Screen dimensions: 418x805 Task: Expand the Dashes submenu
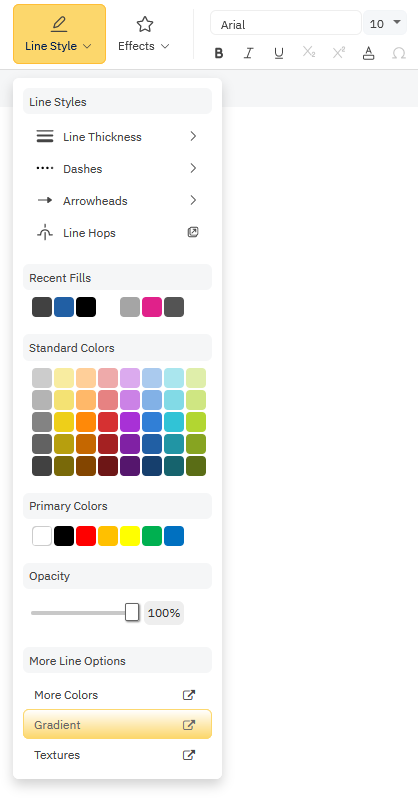117,169
